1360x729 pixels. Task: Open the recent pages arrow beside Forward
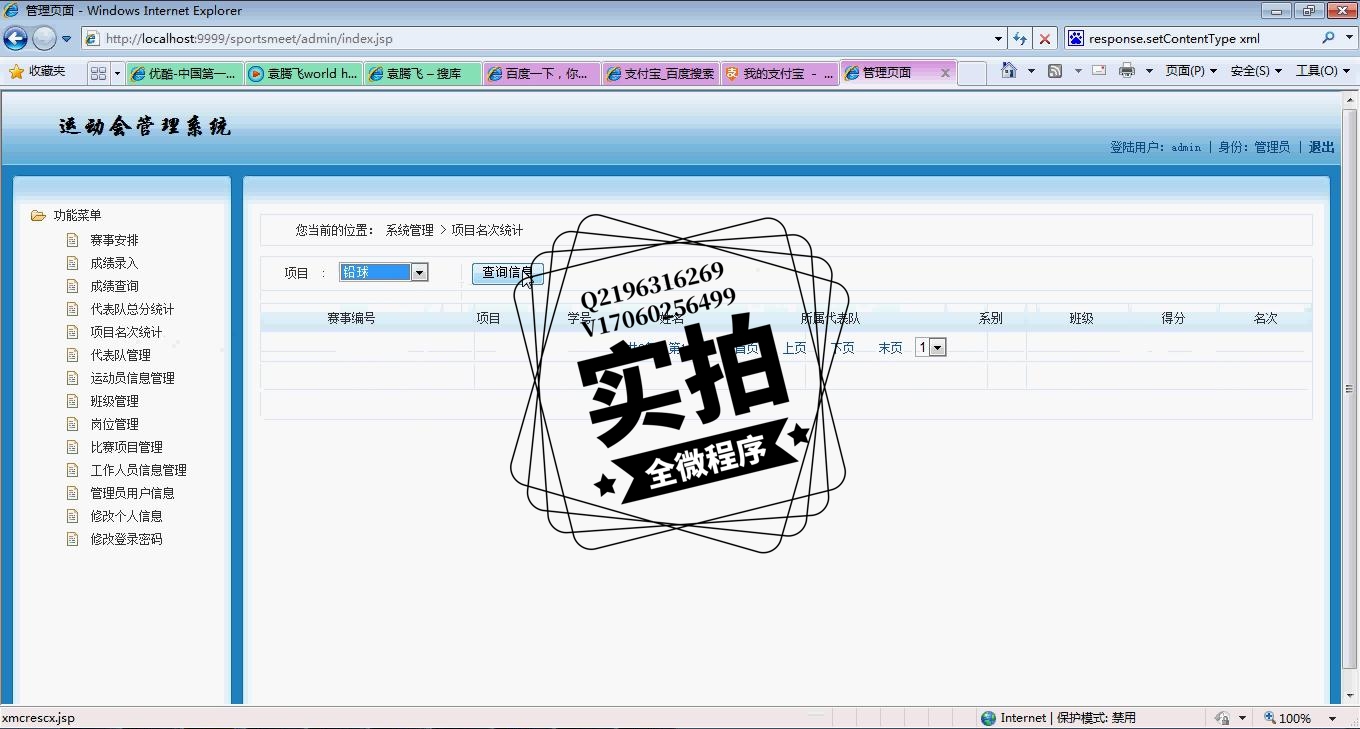[67, 39]
